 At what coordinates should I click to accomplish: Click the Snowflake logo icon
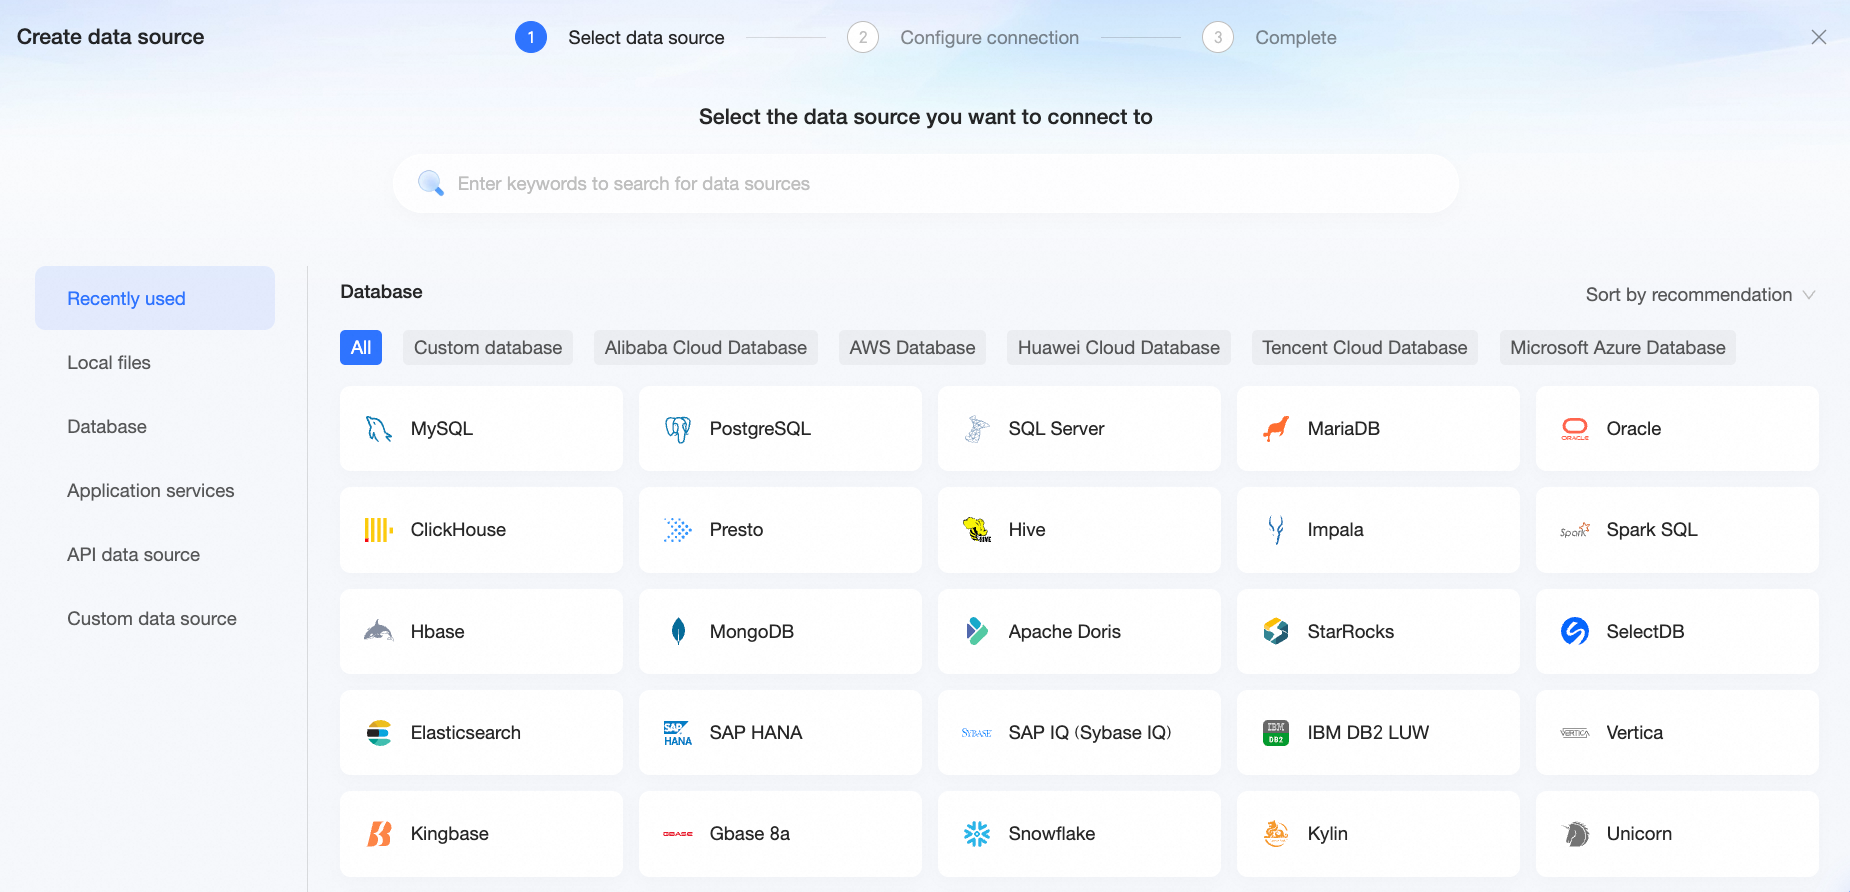pyautogui.click(x=977, y=834)
